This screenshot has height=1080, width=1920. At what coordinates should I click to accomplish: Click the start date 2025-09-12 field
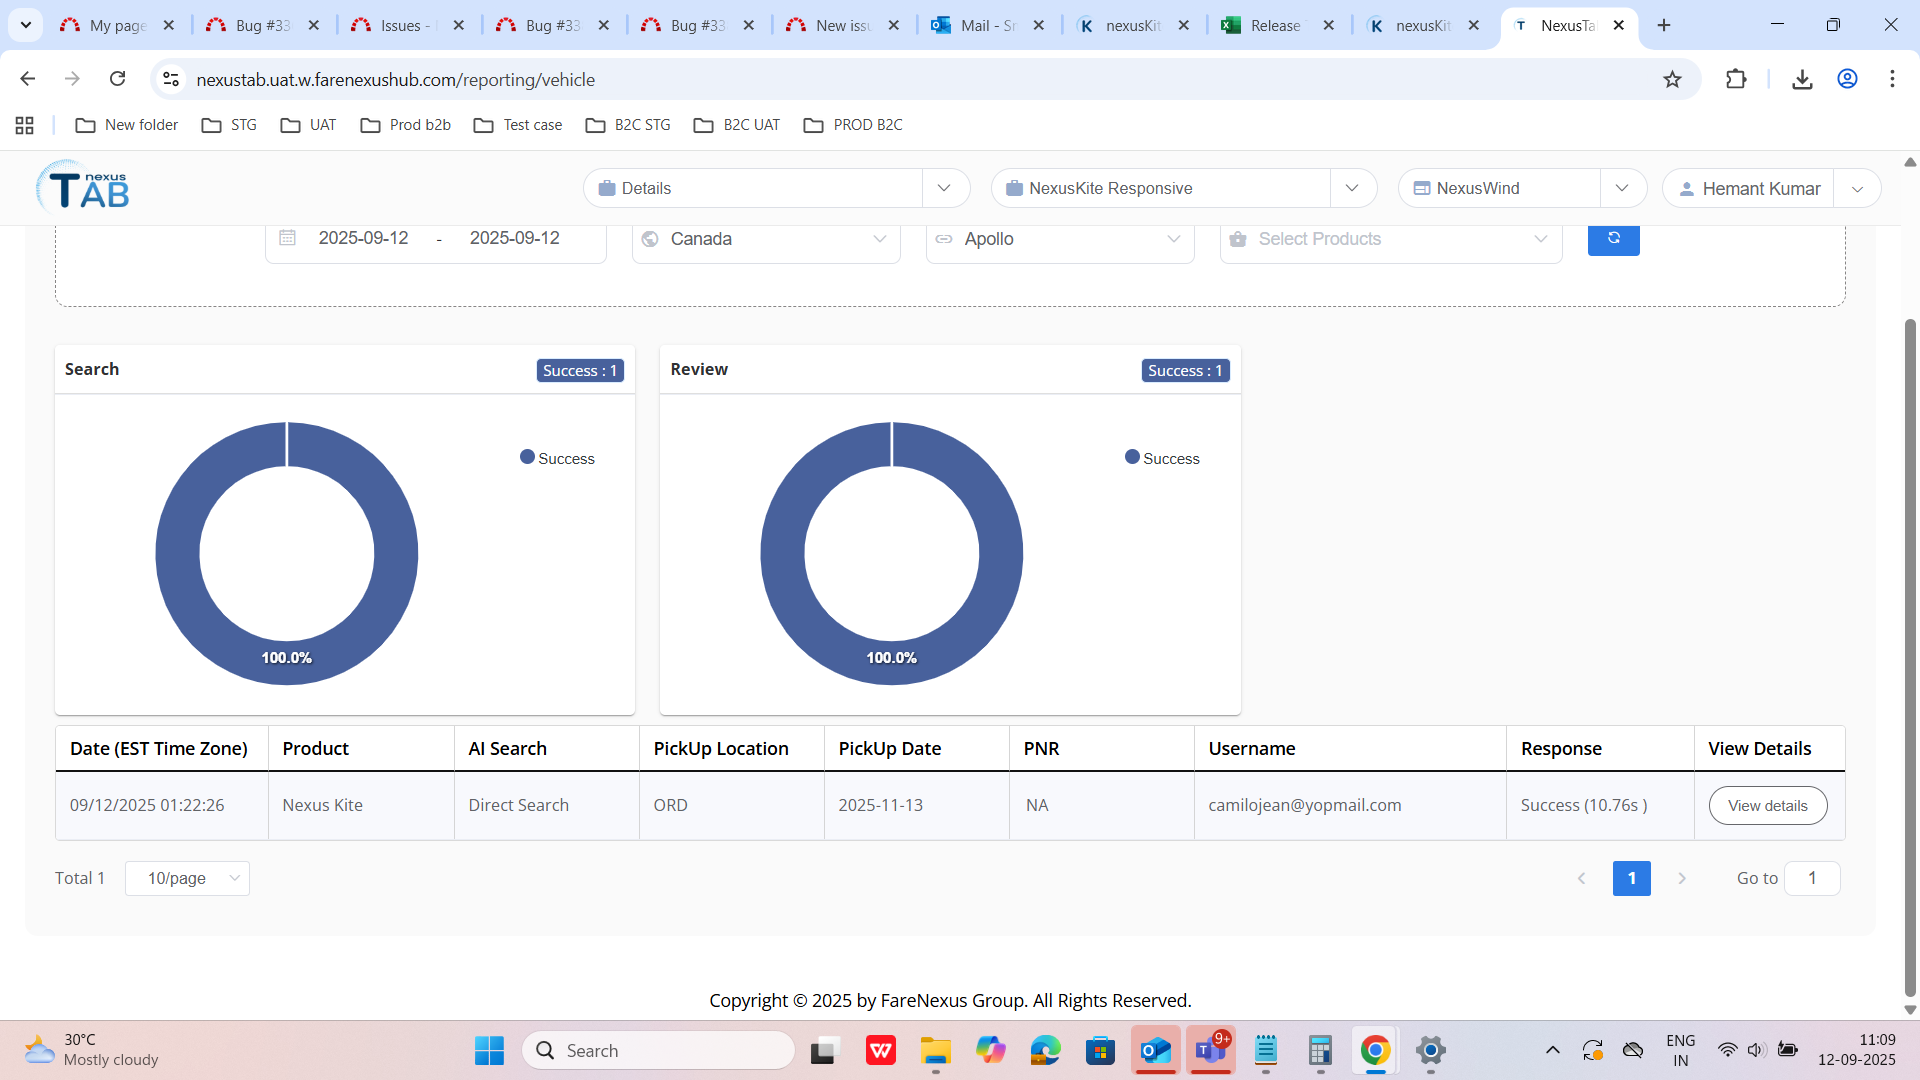pos(363,238)
